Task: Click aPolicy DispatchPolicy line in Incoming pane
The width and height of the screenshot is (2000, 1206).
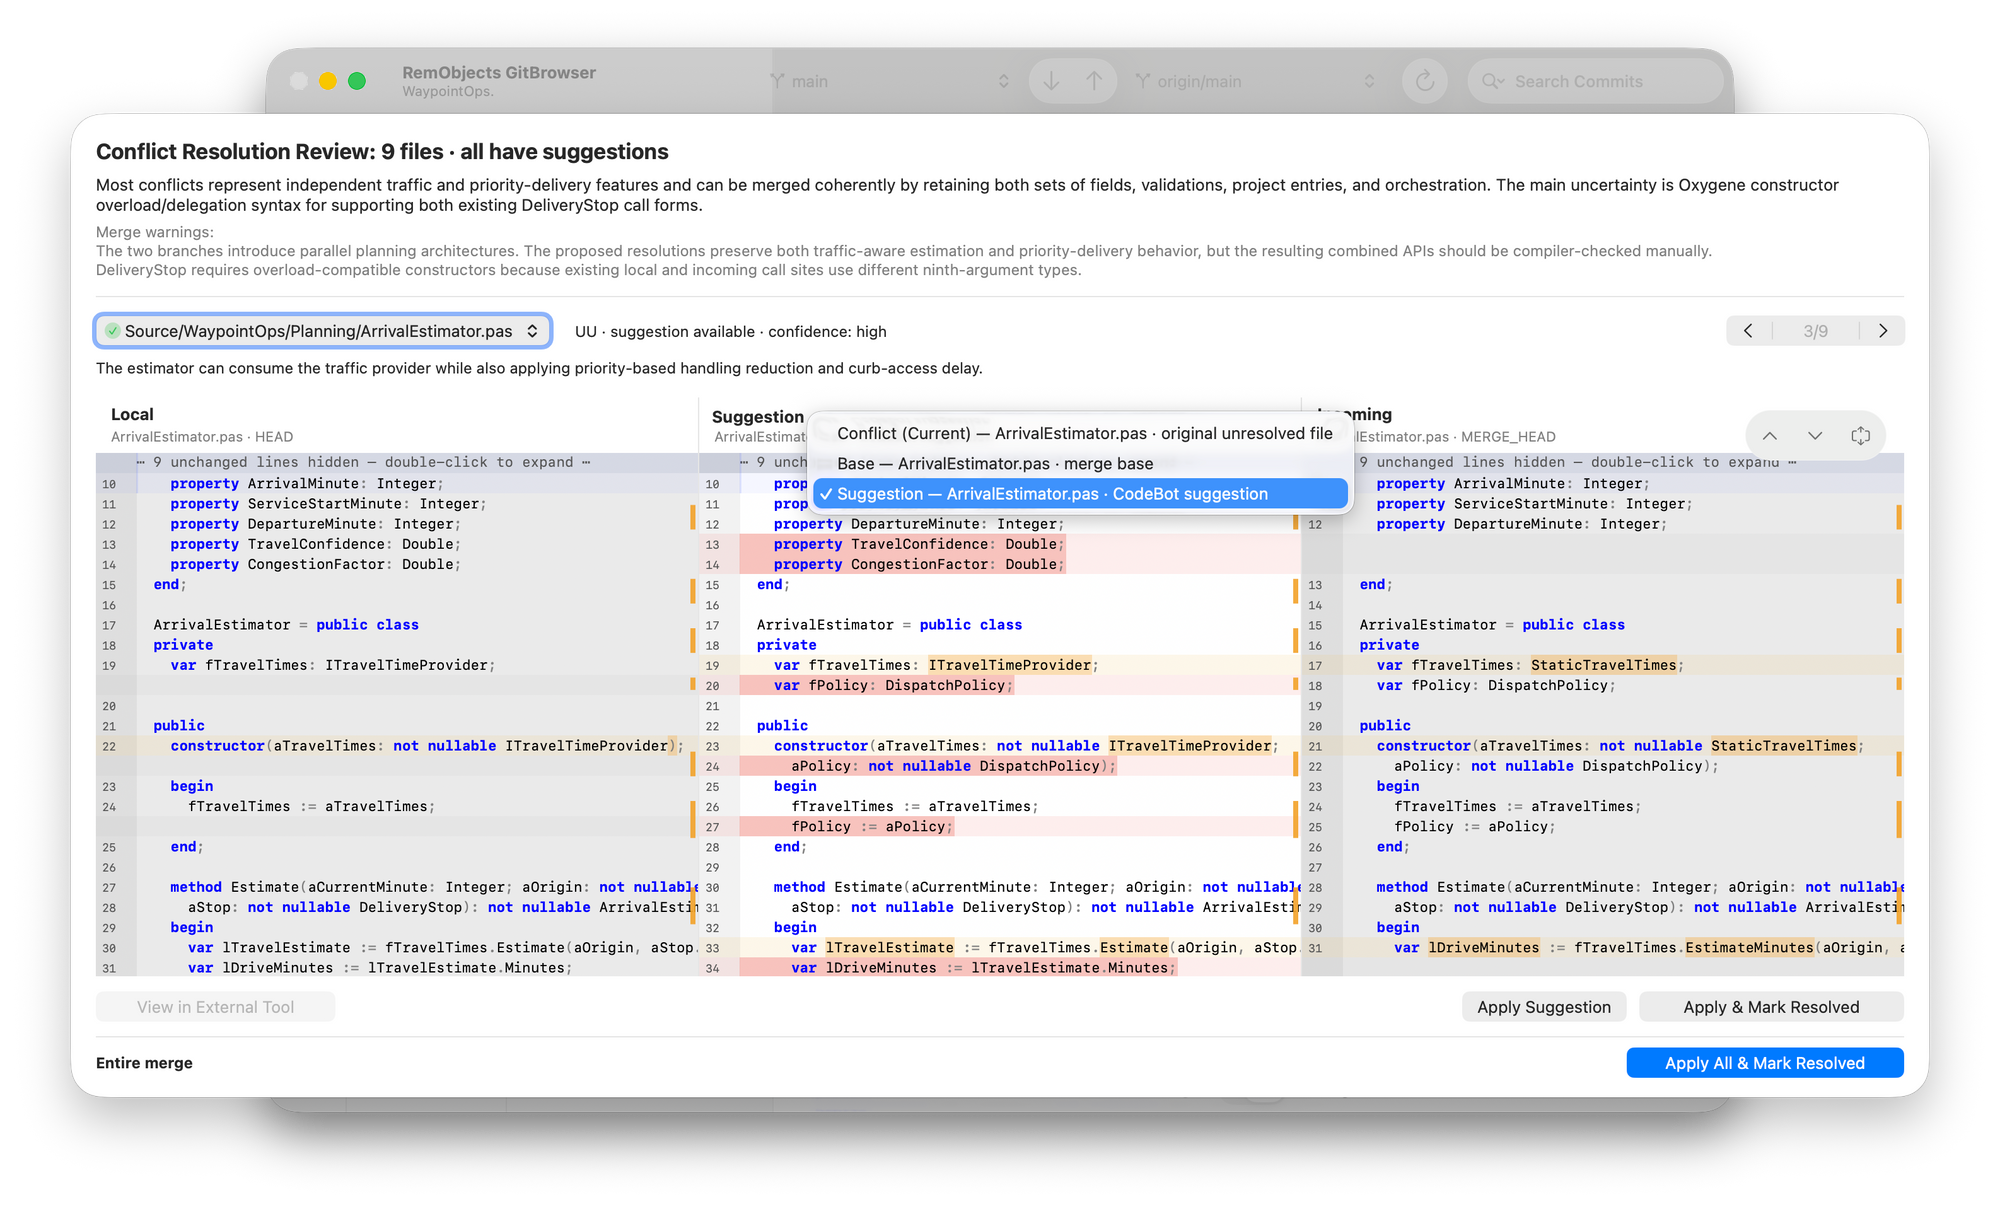Action: 1556,766
